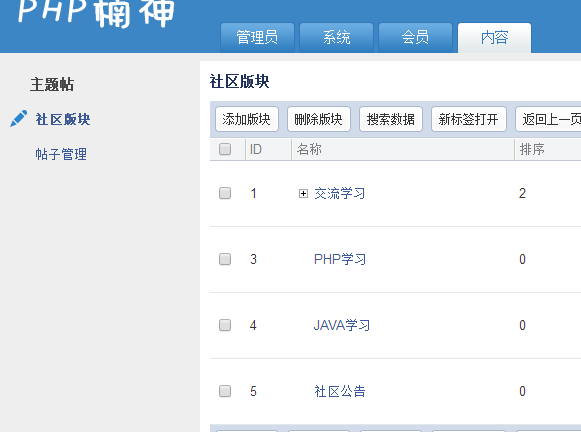Check the box for row ID 1
Image resolution: width=581 pixels, height=432 pixels.
pyautogui.click(x=225, y=193)
